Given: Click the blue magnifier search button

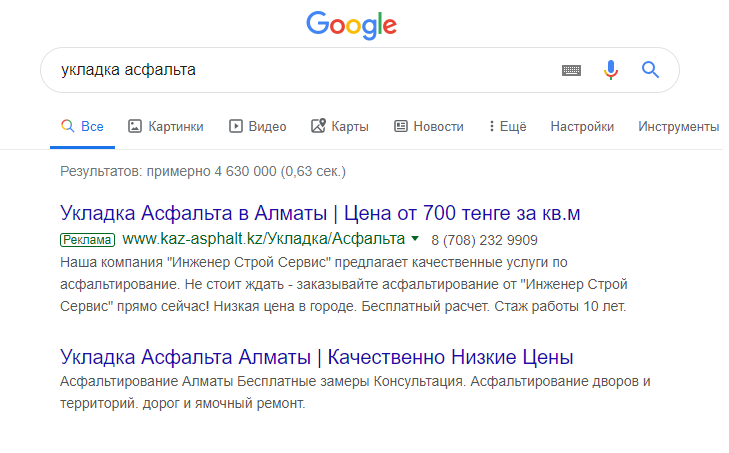Looking at the screenshot, I should pyautogui.click(x=651, y=70).
